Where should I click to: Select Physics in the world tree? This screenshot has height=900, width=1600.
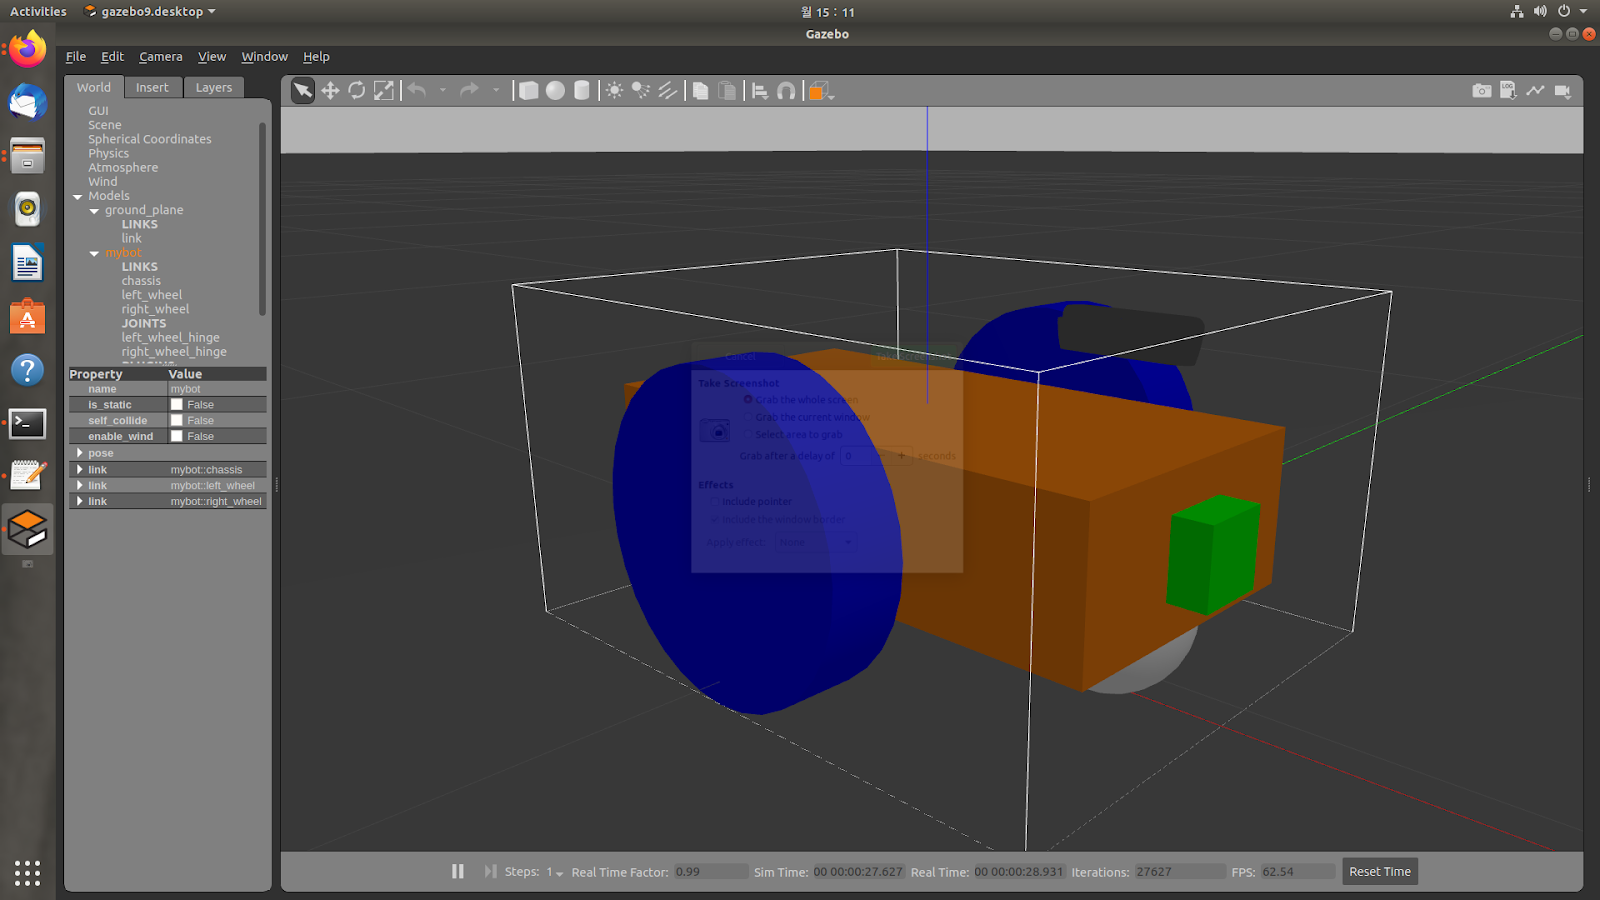pyautogui.click(x=108, y=154)
